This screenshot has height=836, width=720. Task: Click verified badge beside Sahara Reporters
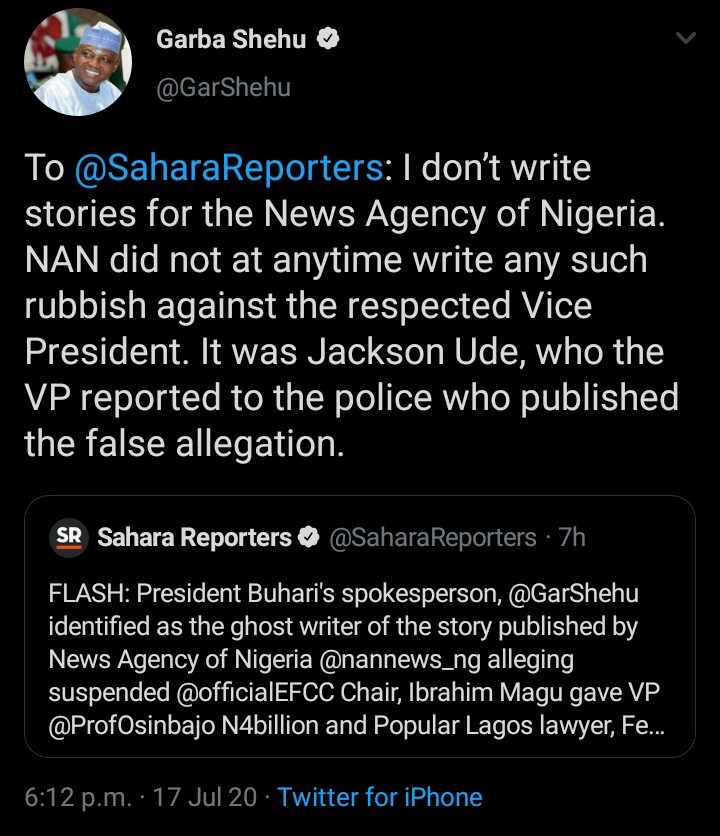point(310,538)
